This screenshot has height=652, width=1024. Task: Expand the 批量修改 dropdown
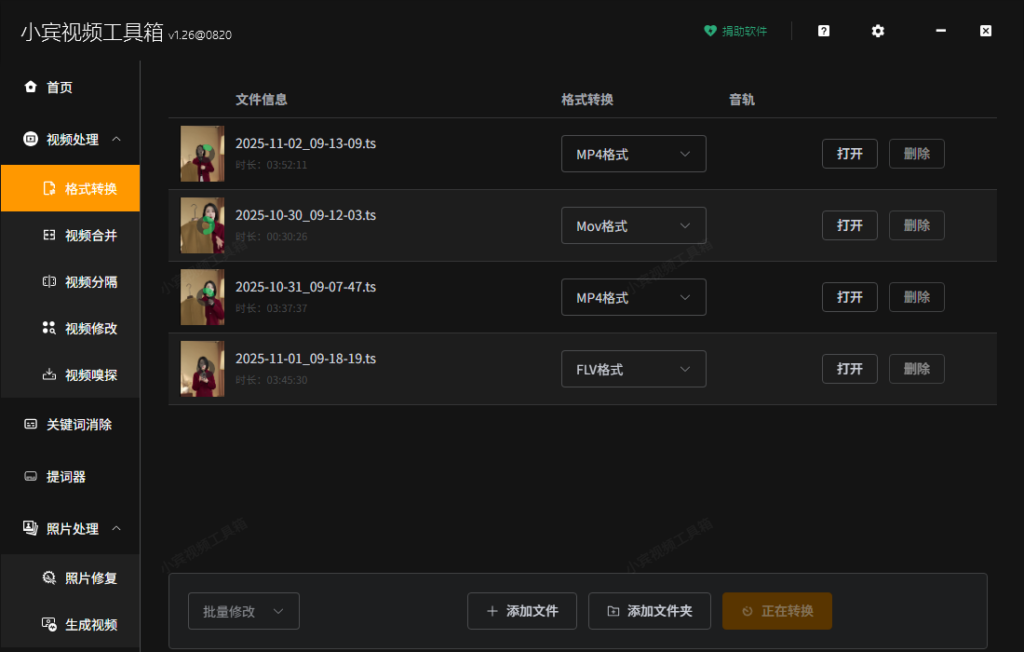243,610
